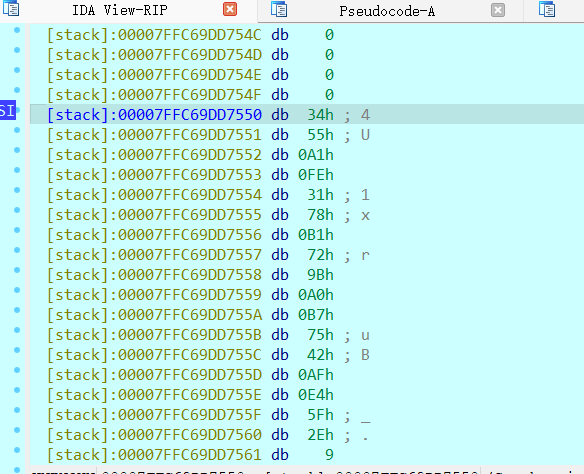The height and width of the screenshot is (474, 584).
Task: Click the IDA View-RIP tab icon
Action: (x=11, y=8)
